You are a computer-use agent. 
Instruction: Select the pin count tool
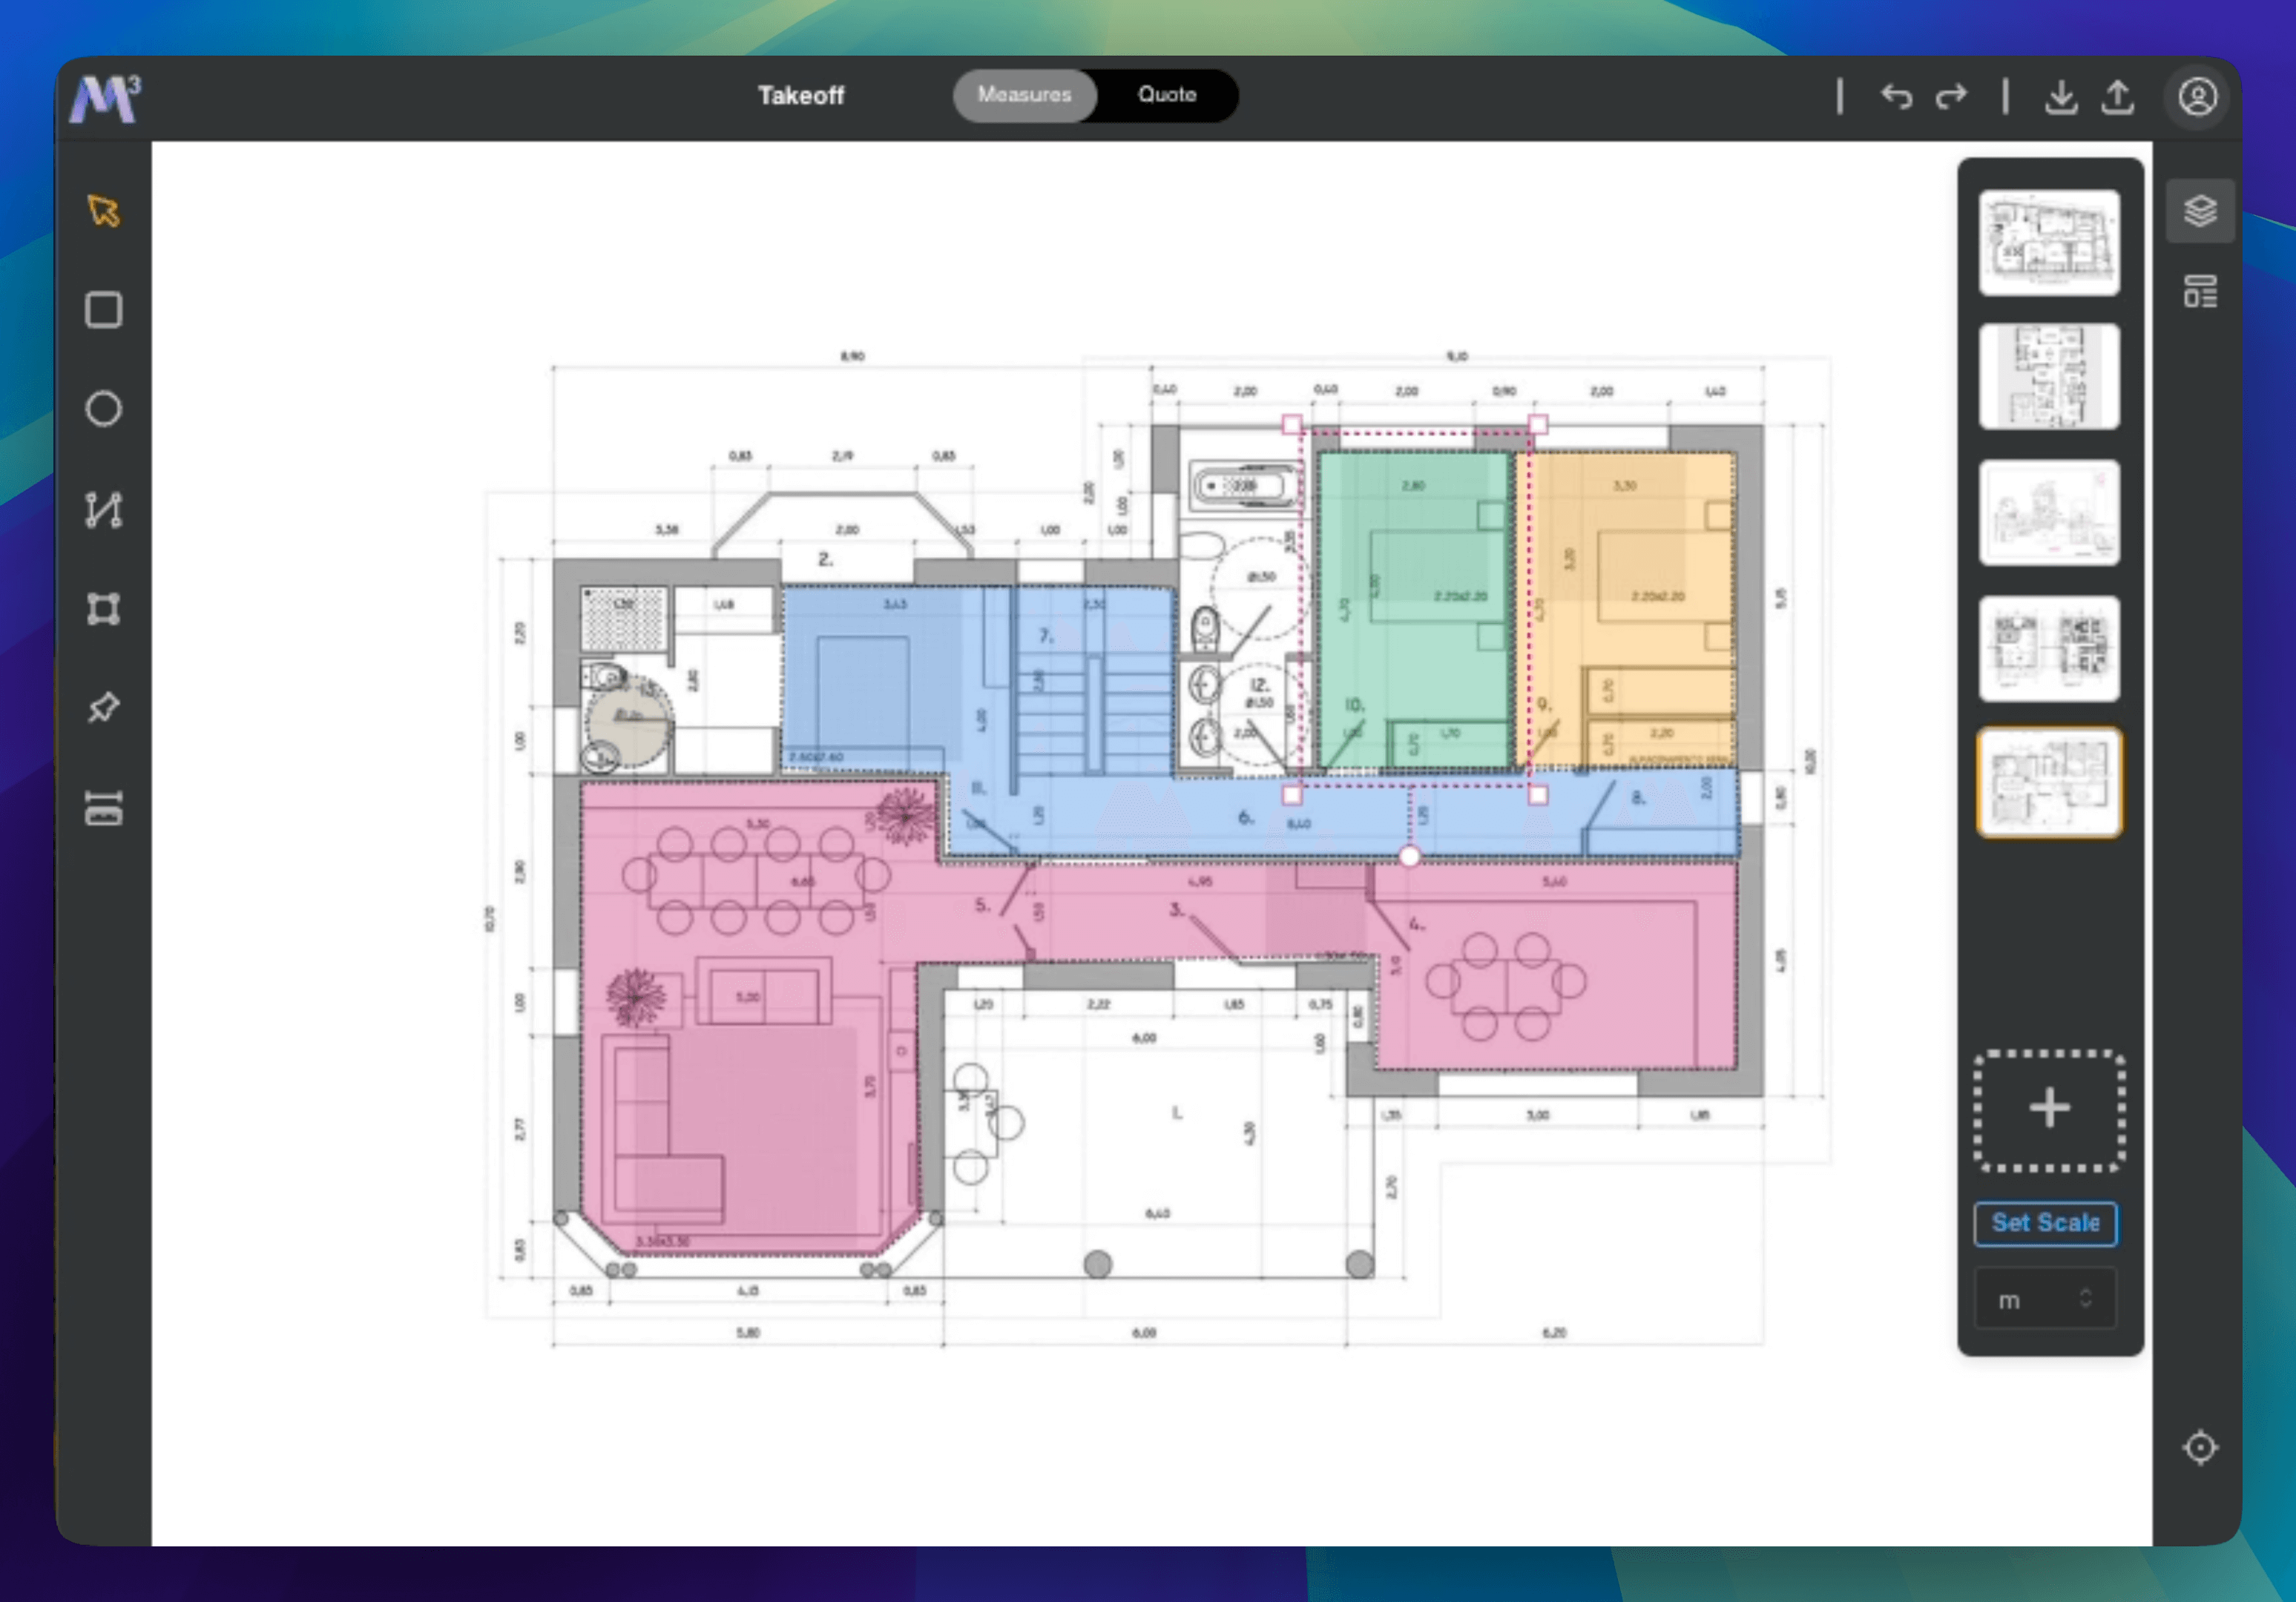[x=104, y=707]
